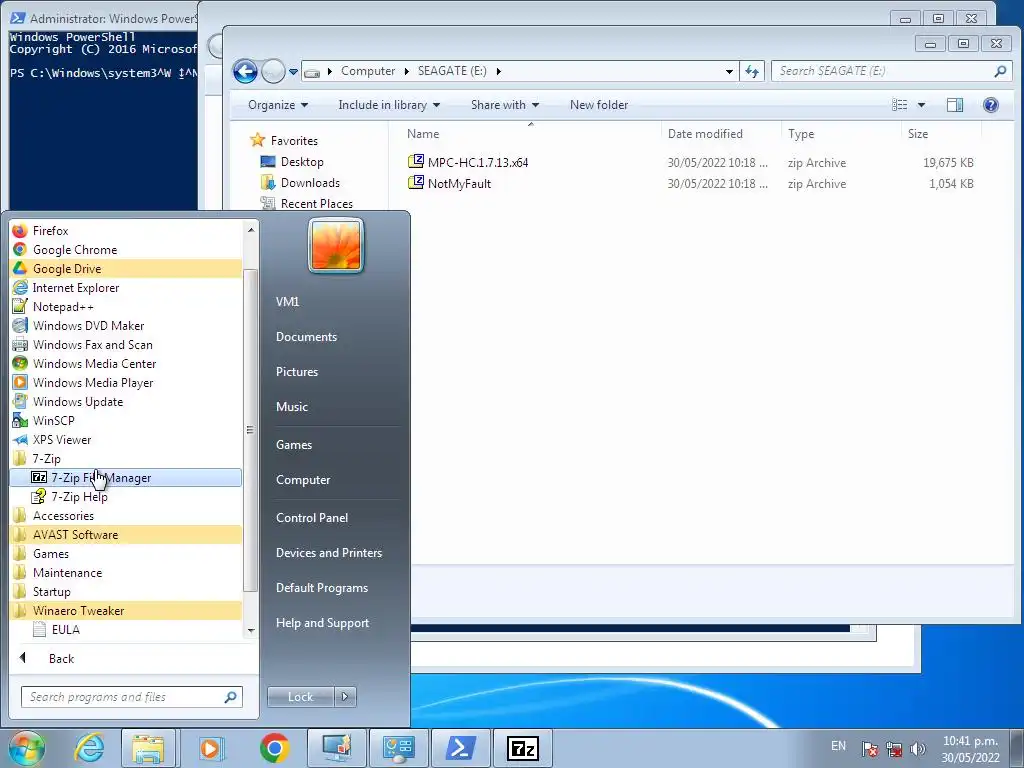The height and width of the screenshot is (768, 1024).
Task: Toggle the Explorer preview pane icon
Action: pyautogui.click(x=955, y=104)
